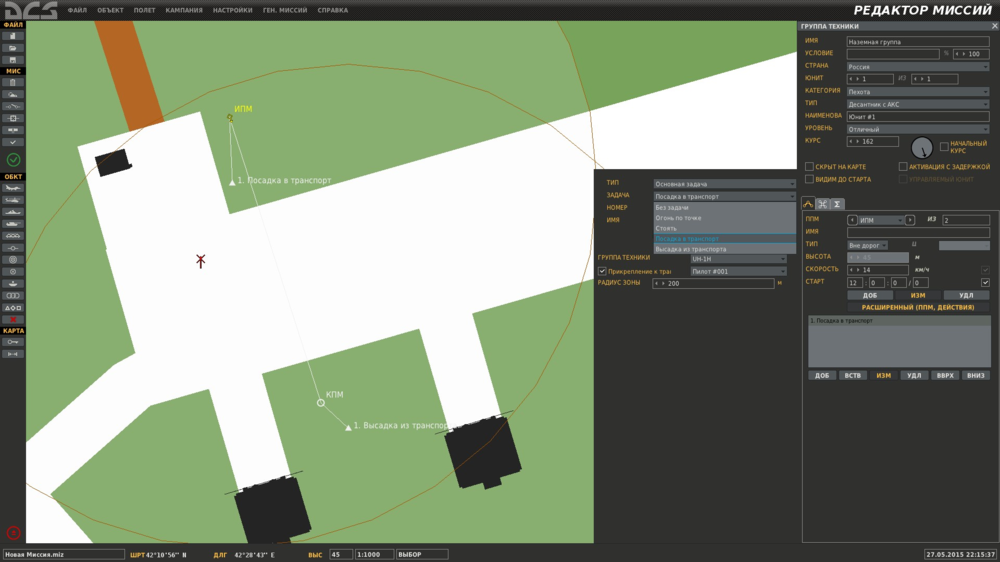
Task: Click the new mission file icon
Action: (13, 36)
